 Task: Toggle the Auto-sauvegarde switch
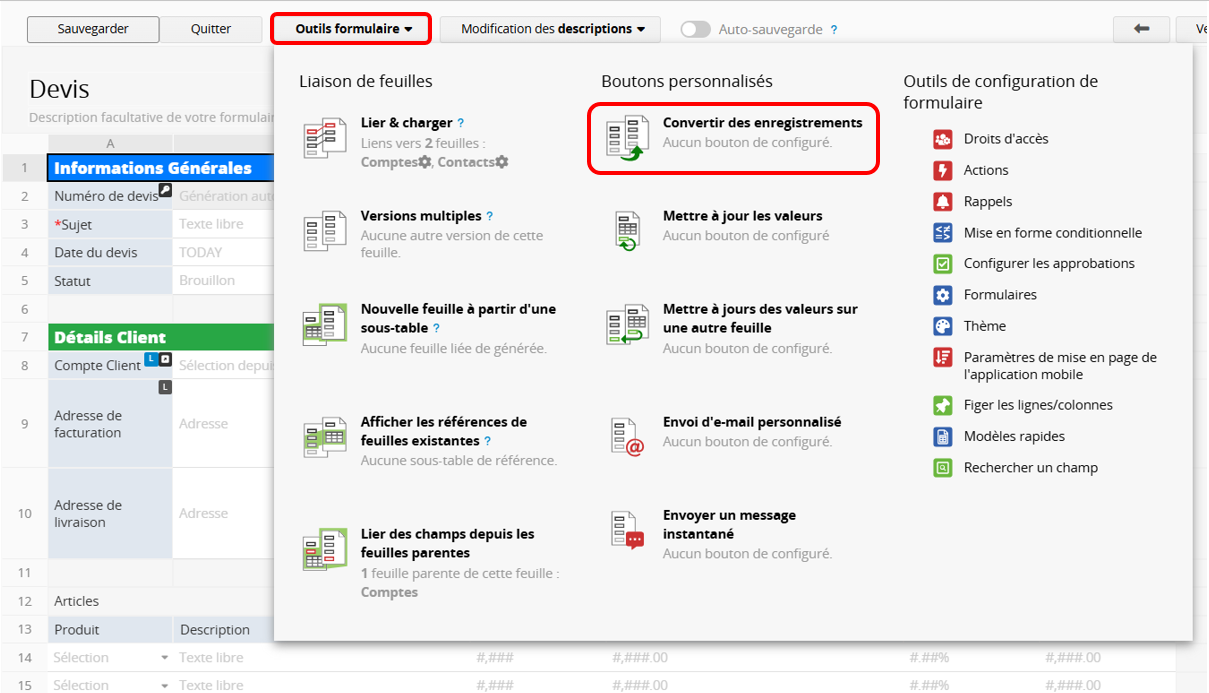tap(695, 30)
